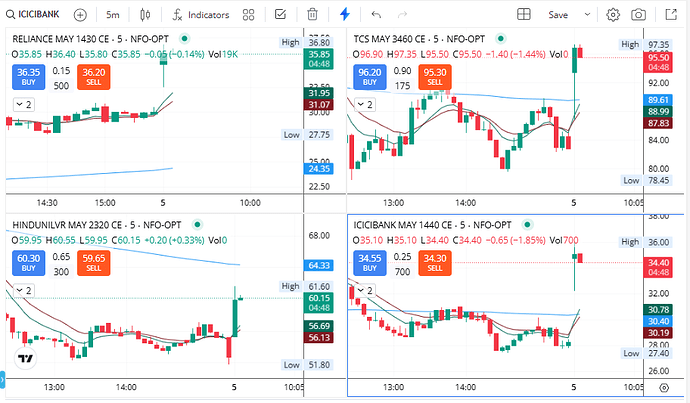
Task: Click the Save button
Action: 558,15
